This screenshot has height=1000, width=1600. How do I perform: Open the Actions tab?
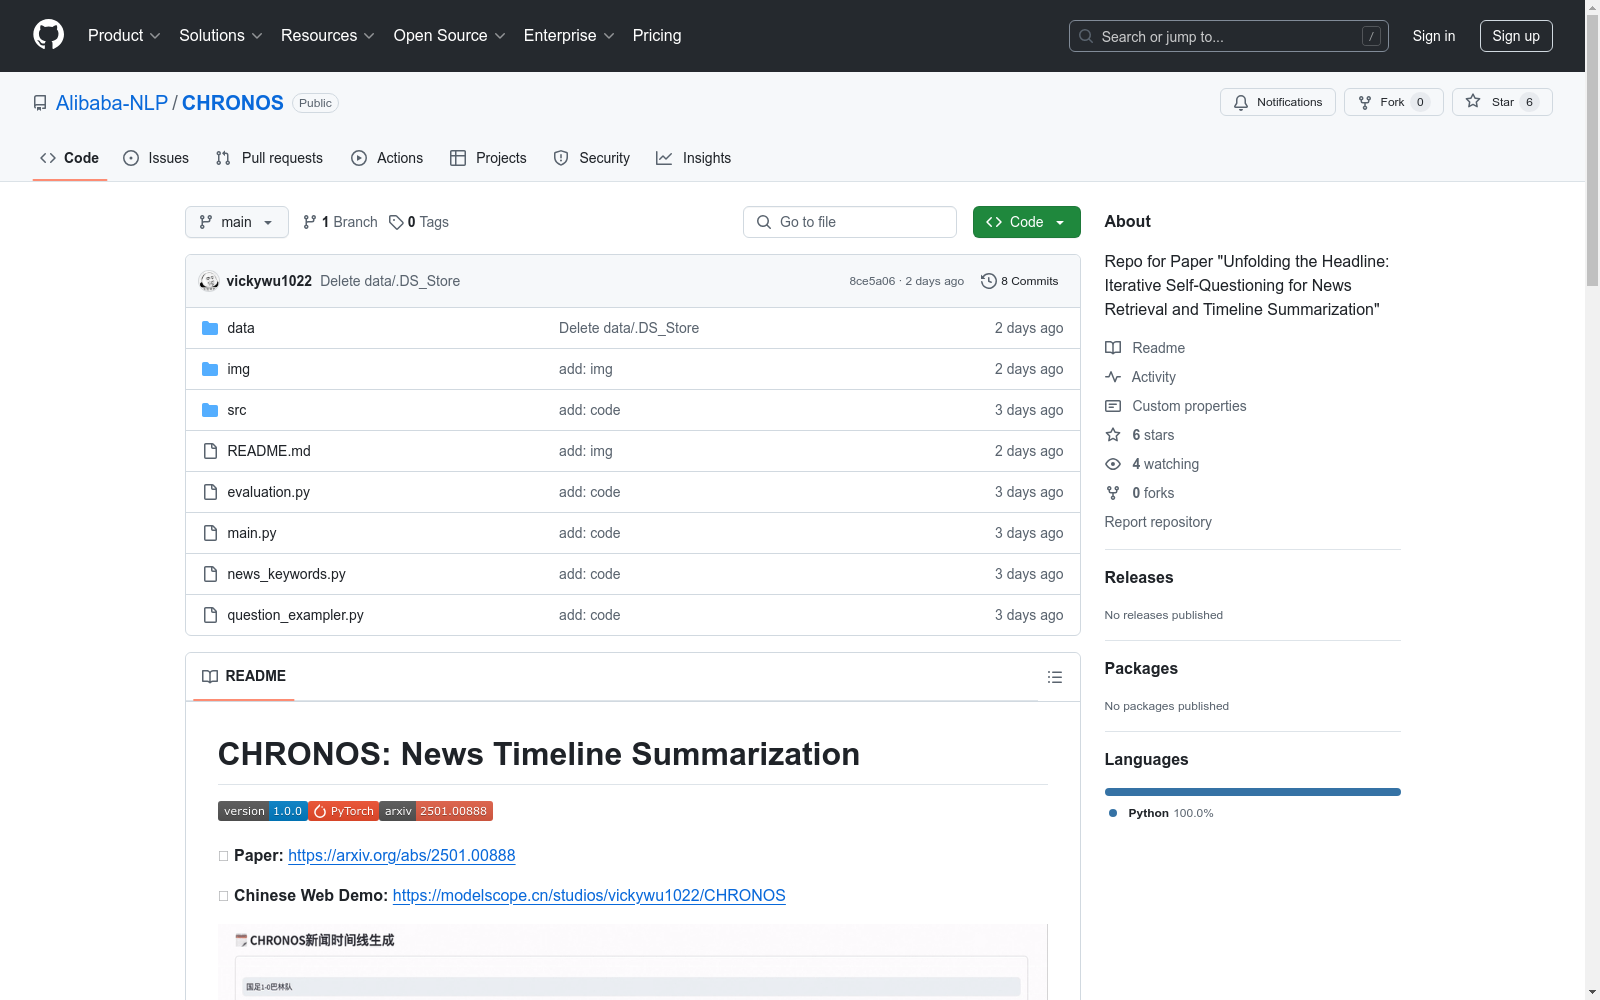(387, 158)
